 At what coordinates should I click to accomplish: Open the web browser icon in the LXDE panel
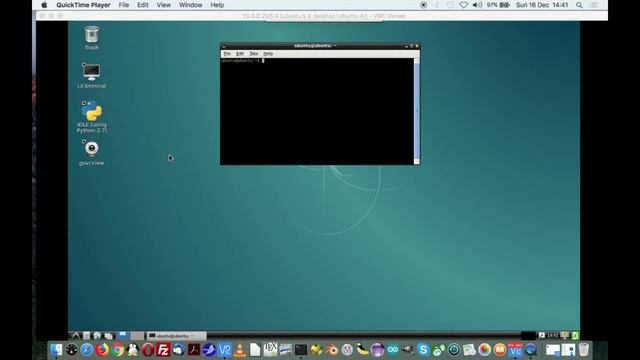click(97, 336)
